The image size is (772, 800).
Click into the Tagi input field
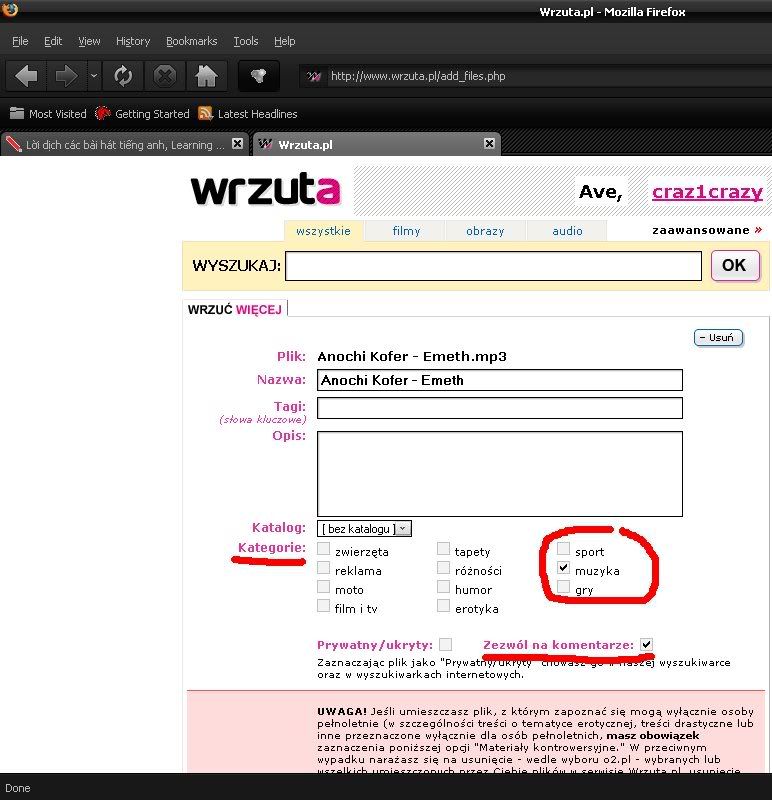coord(499,408)
